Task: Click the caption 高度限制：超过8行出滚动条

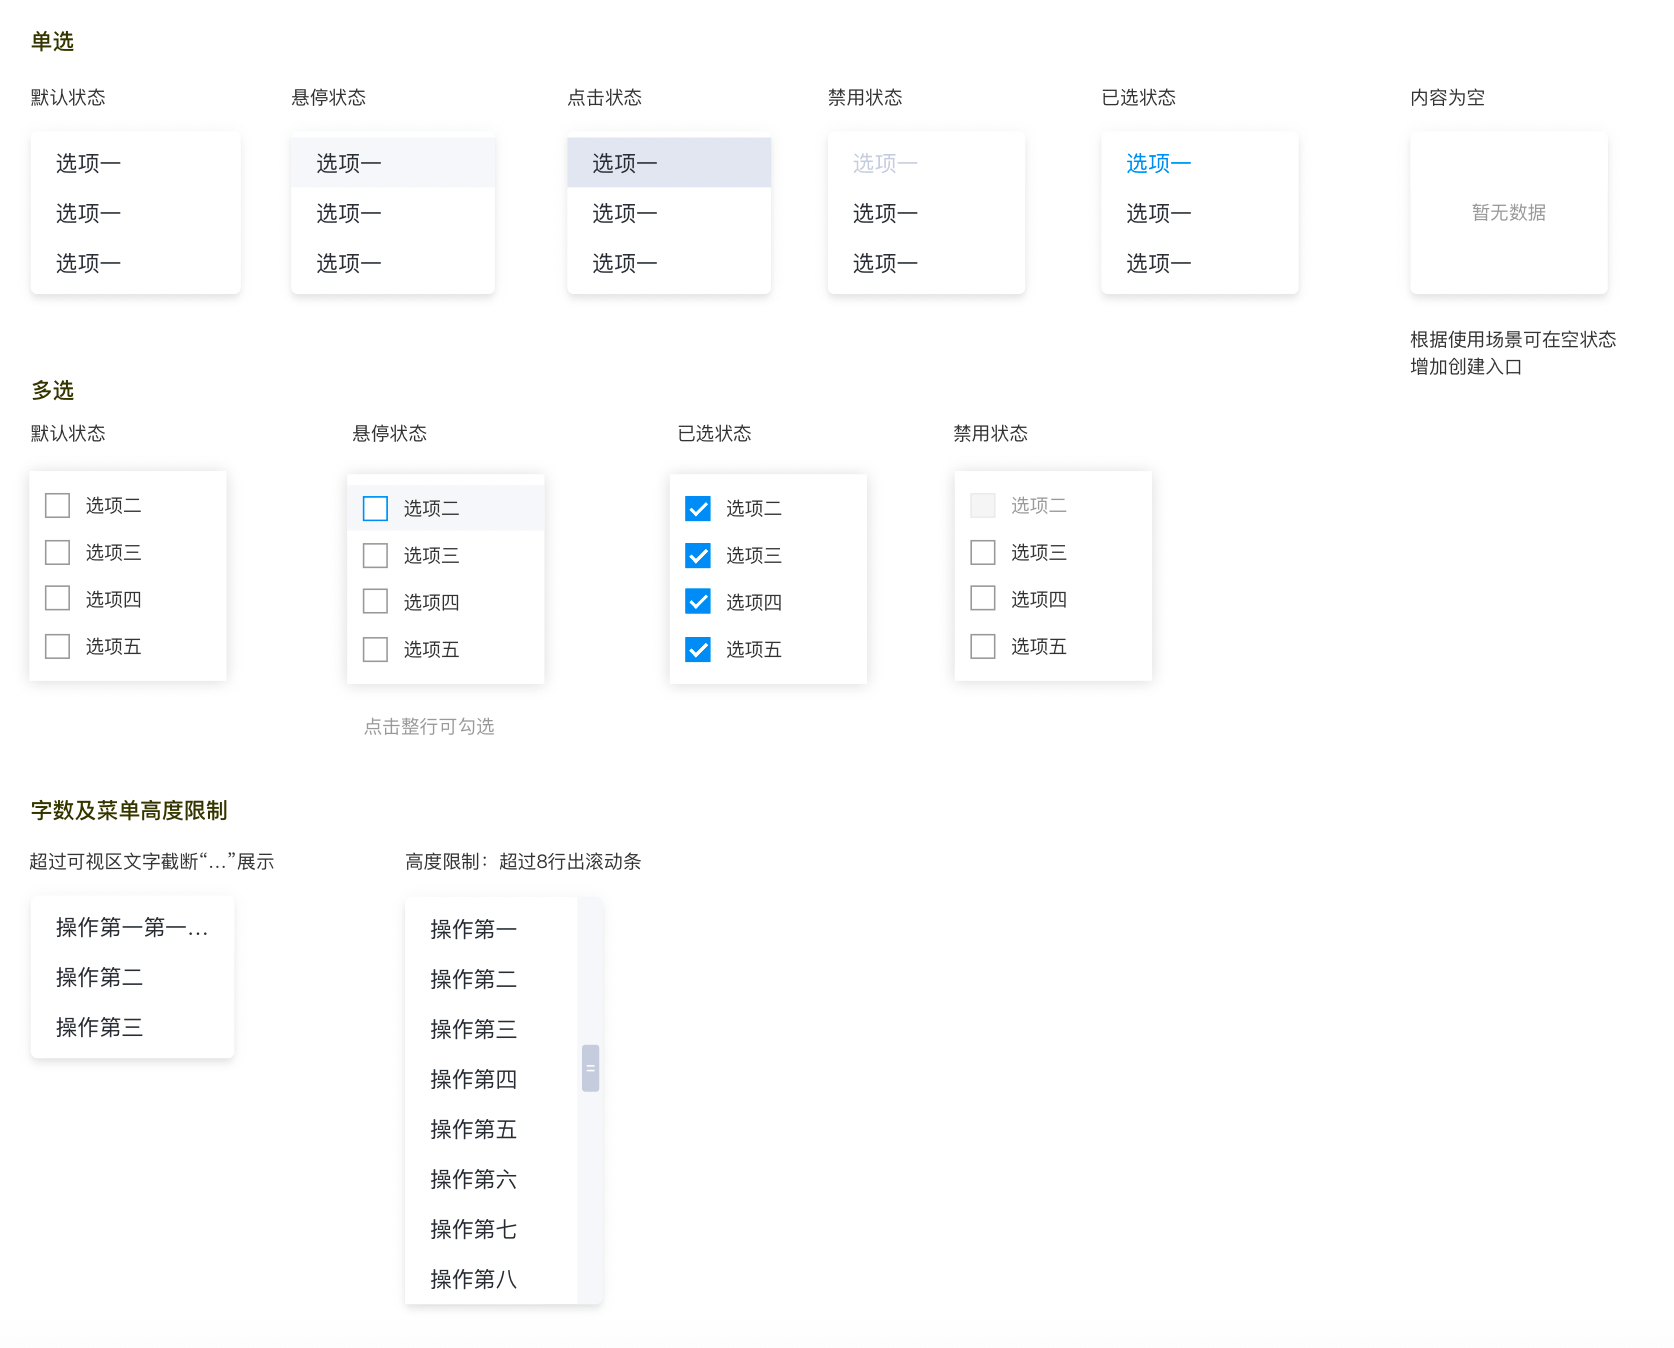Action: [523, 861]
